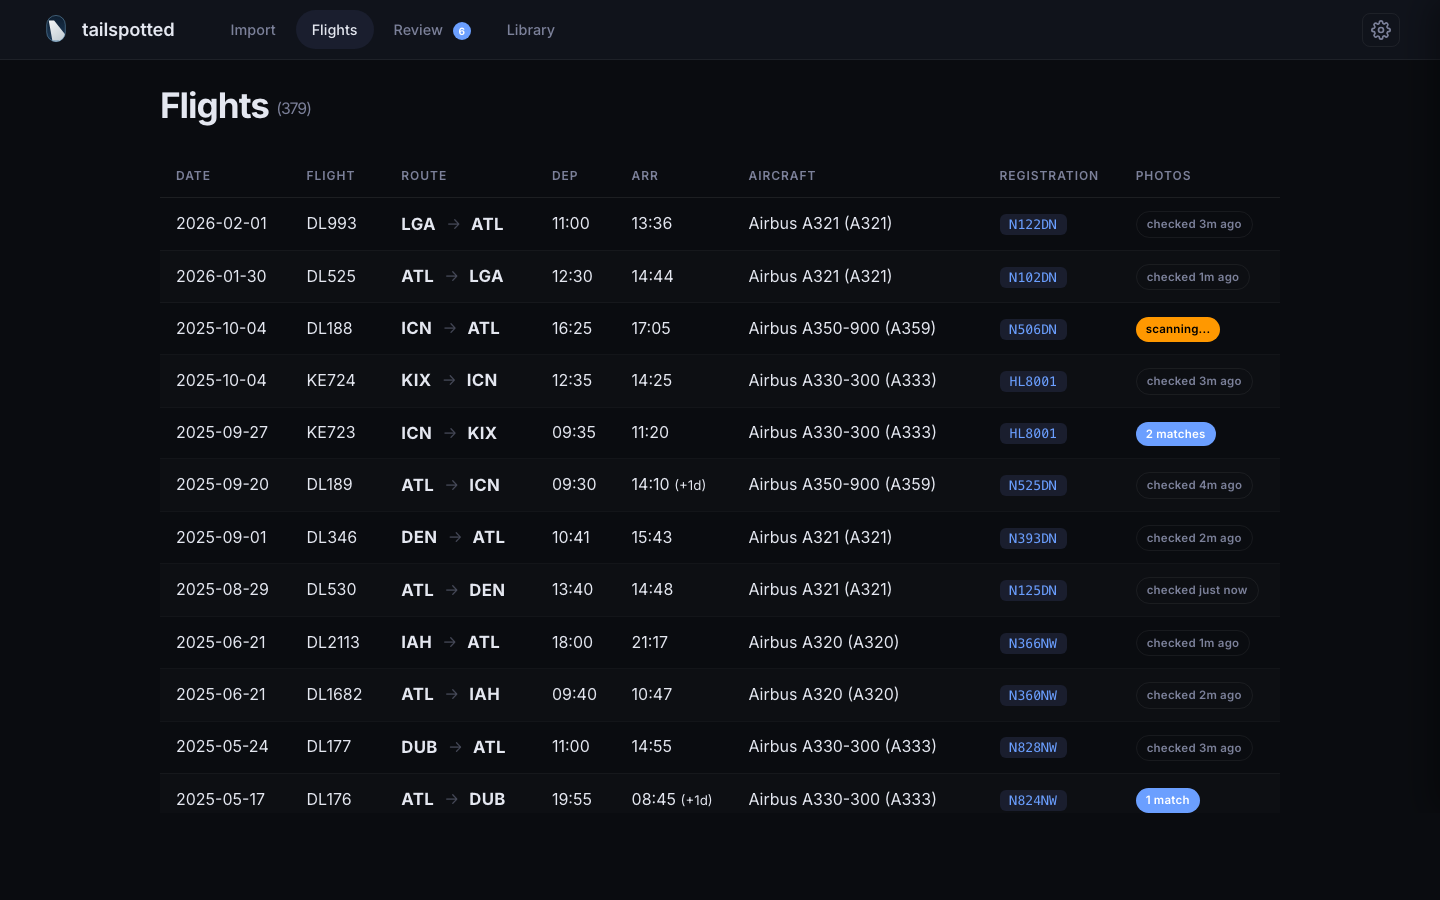Viewport: 1440px width, 900px height.
Task: Open registration N828NW
Action: tap(1033, 747)
